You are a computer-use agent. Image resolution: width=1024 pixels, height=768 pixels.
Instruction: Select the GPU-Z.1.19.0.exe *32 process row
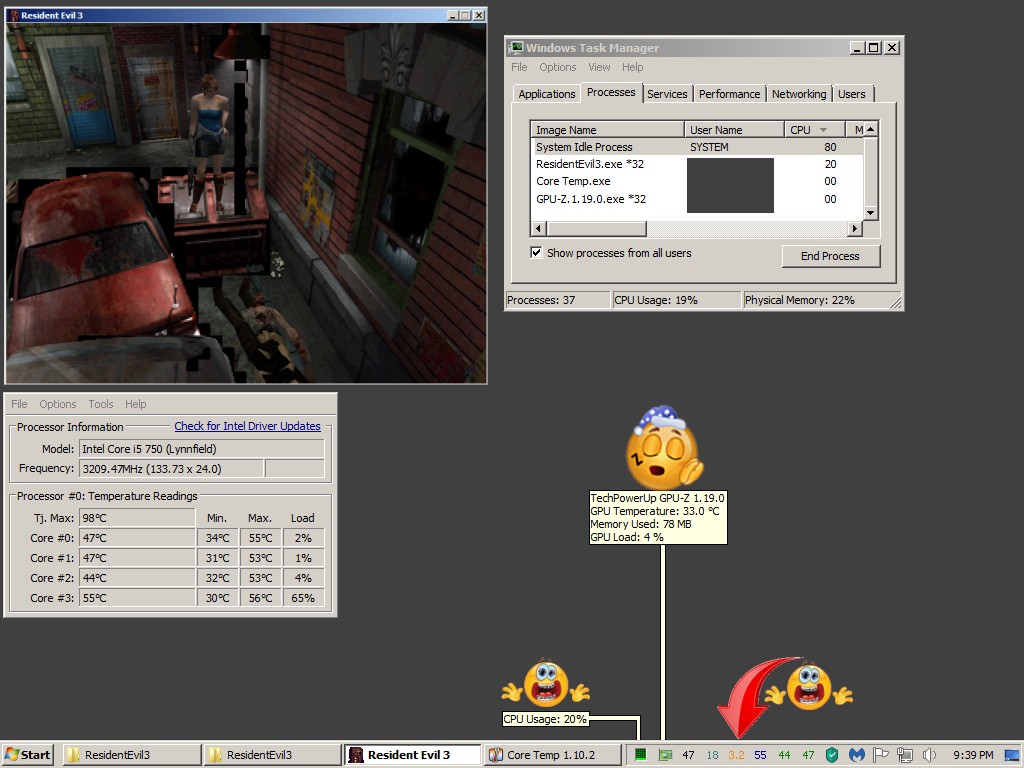coord(697,199)
